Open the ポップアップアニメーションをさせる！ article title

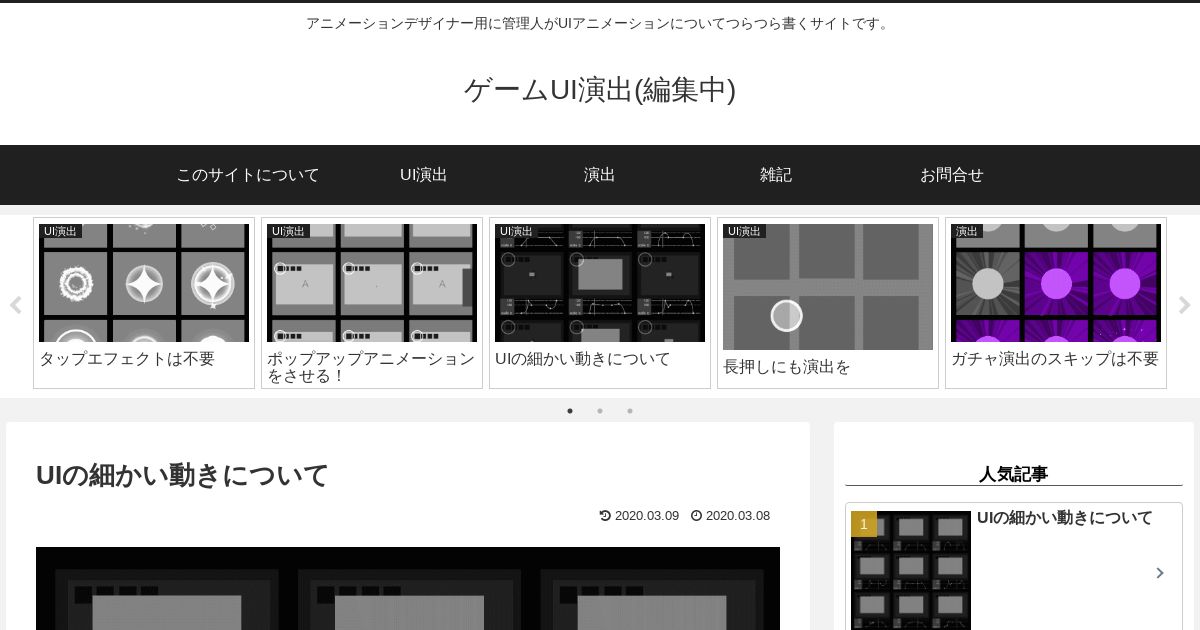[371, 367]
